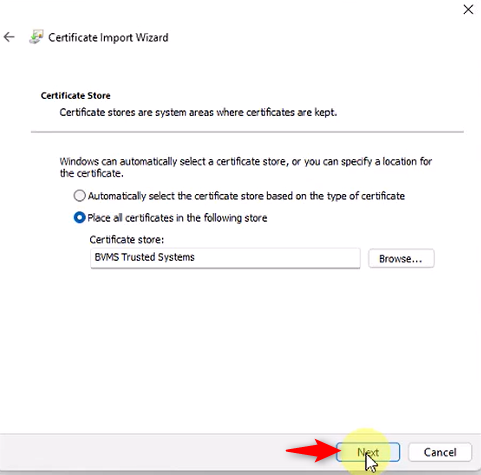
Task: Close the wizard with the X
Action: pyautogui.click(x=468, y=10)
